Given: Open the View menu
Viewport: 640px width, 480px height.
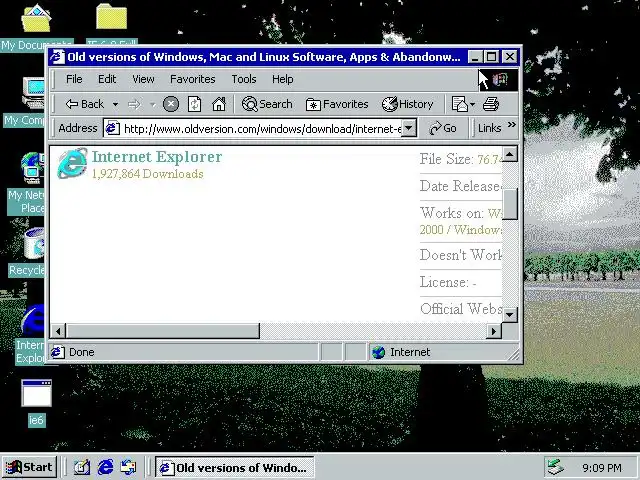Looking at the screenshot, I should point(143,79).
